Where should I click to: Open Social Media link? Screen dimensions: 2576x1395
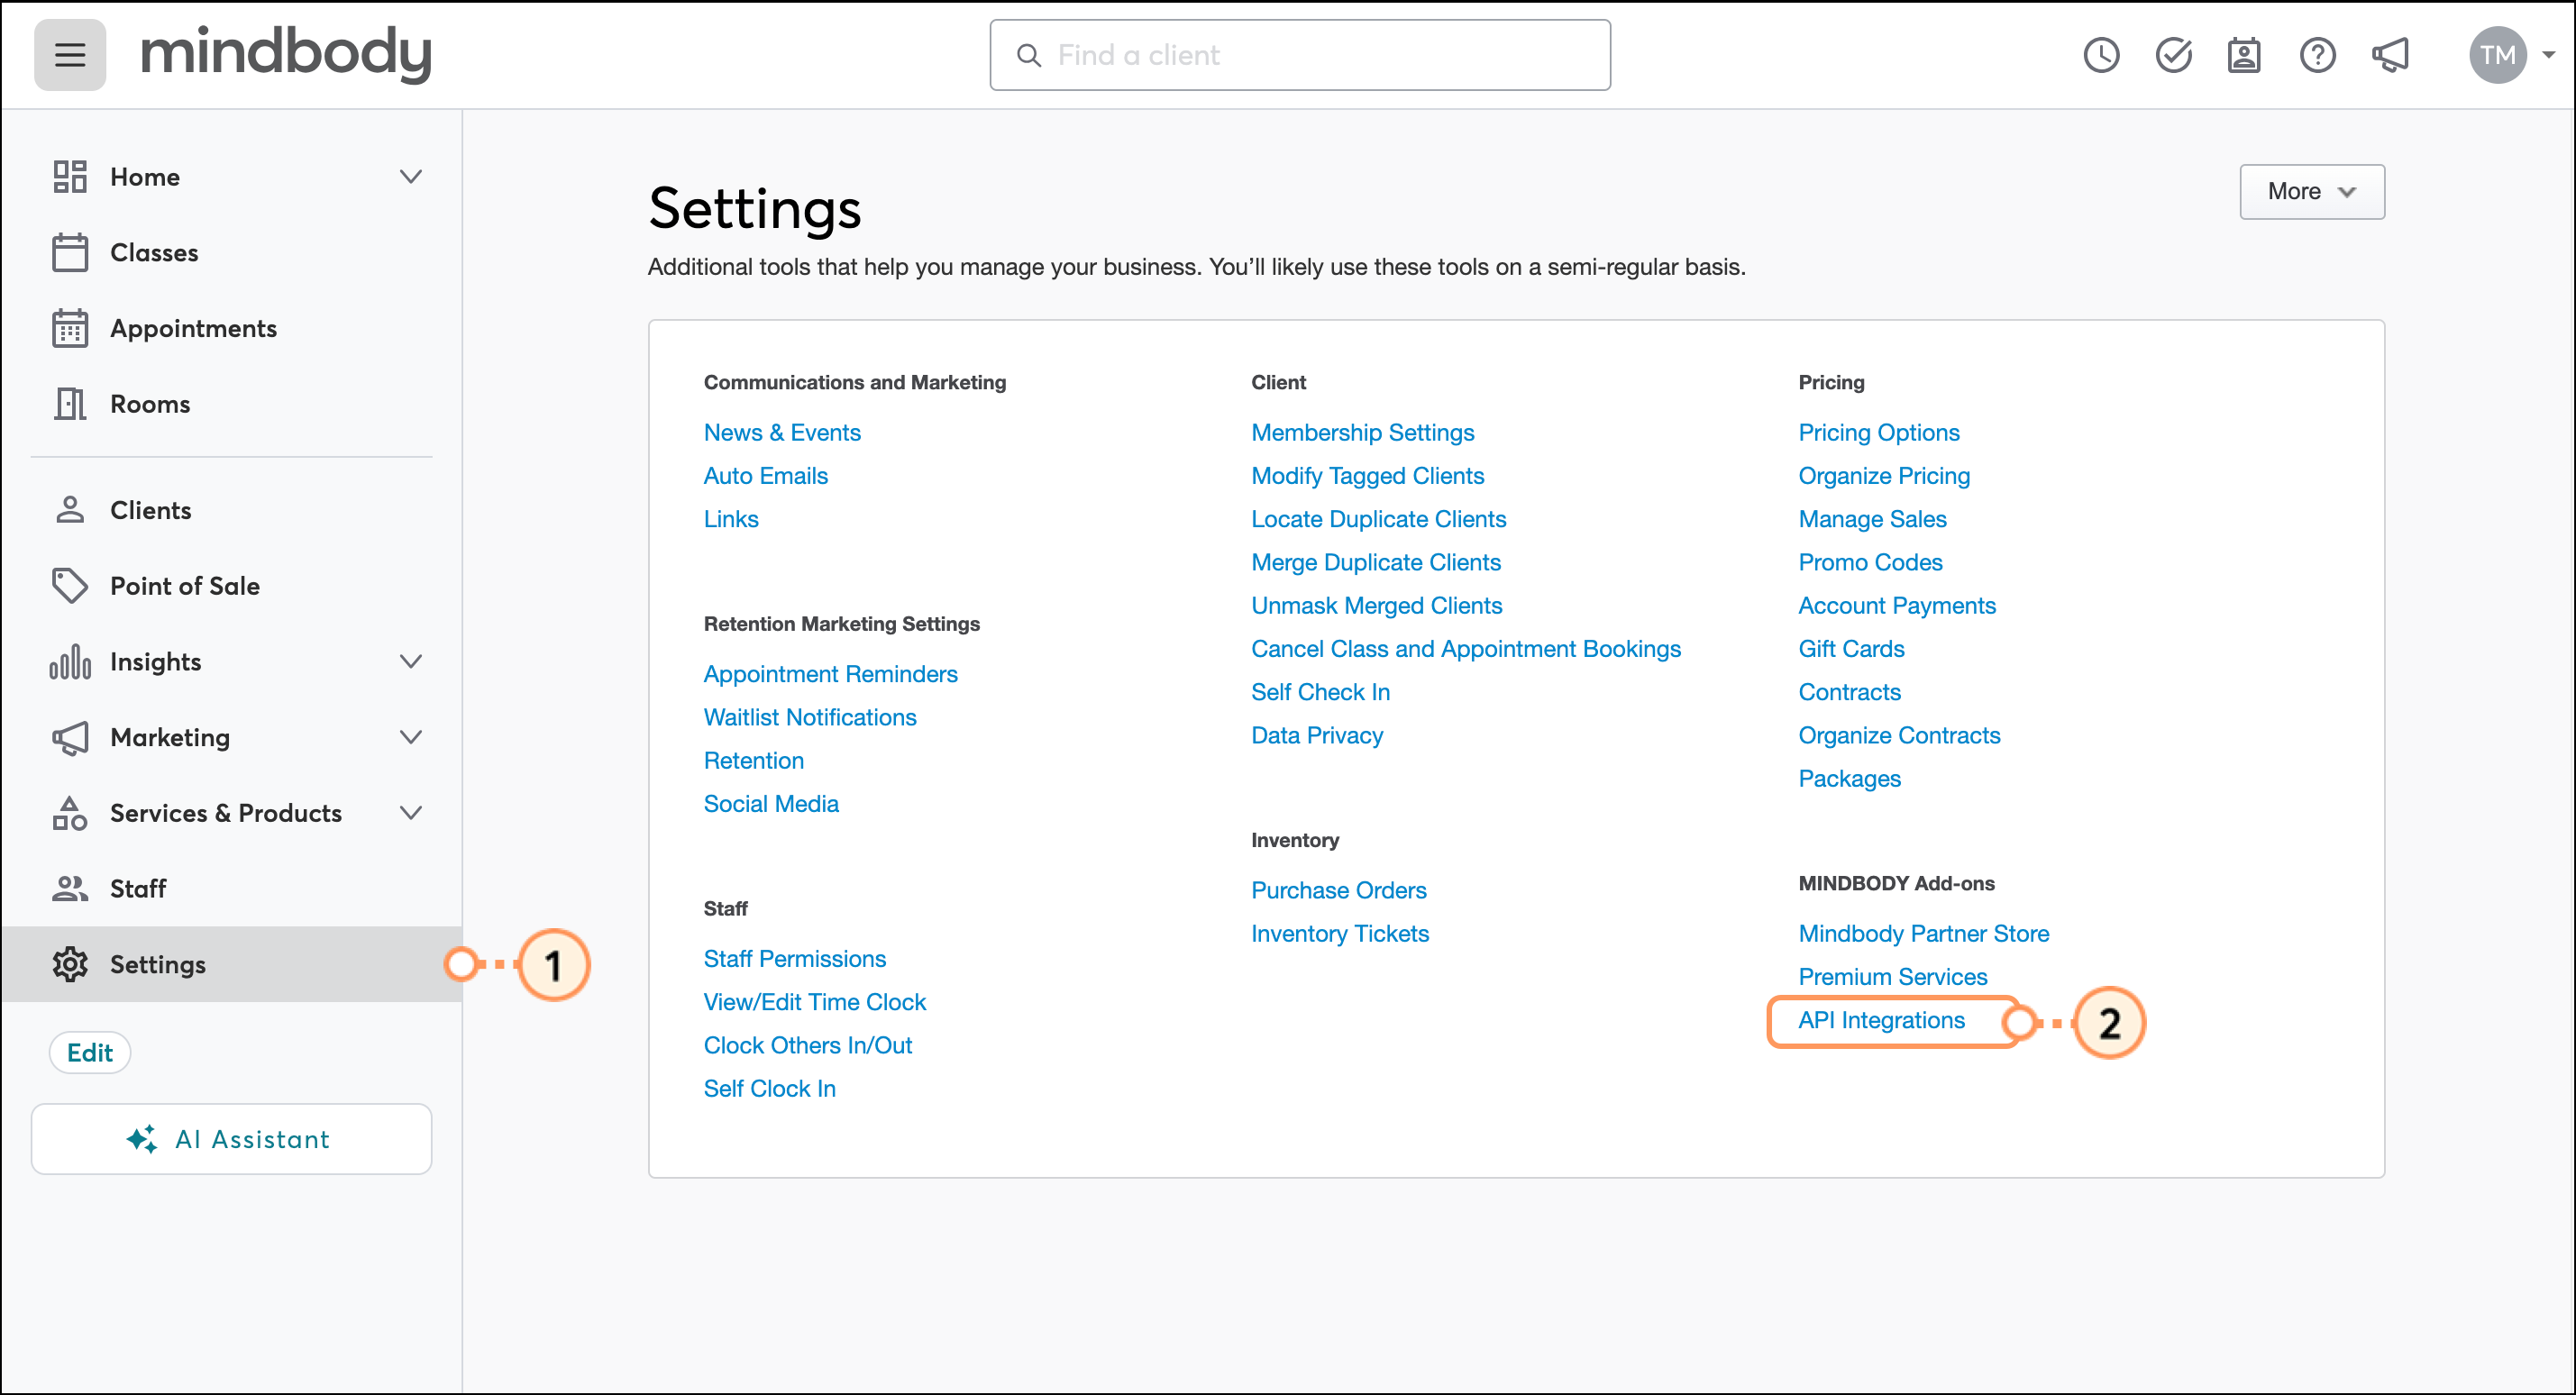(771, 804)
